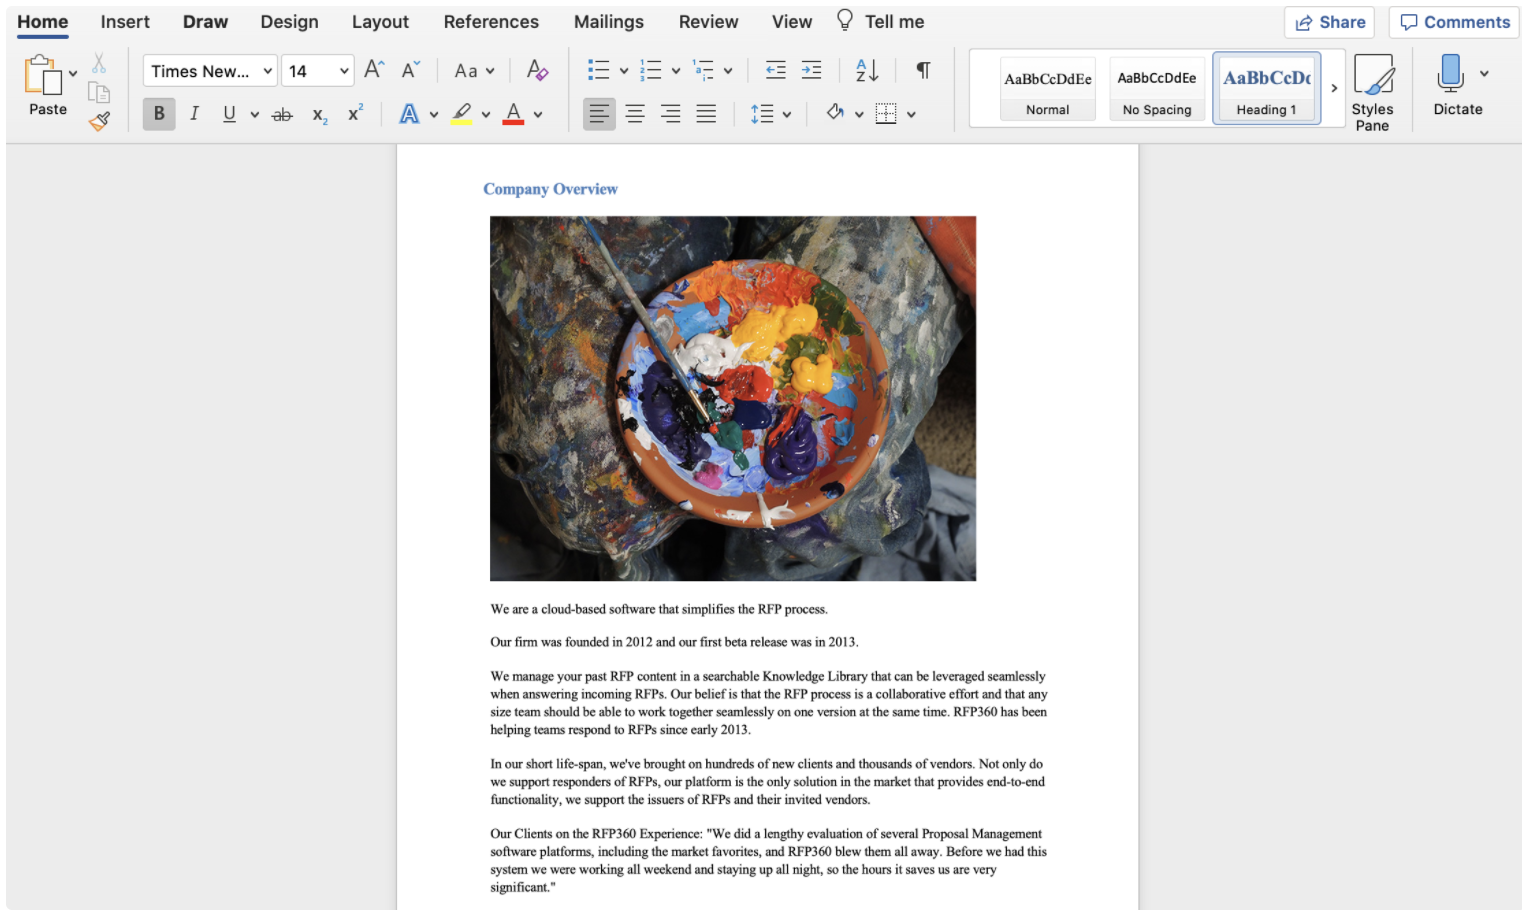Copy selection with the copy icon

pos(99,93)
